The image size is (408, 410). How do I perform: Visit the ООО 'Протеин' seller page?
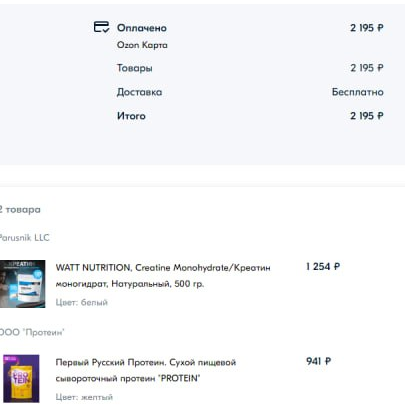[32, 332]
